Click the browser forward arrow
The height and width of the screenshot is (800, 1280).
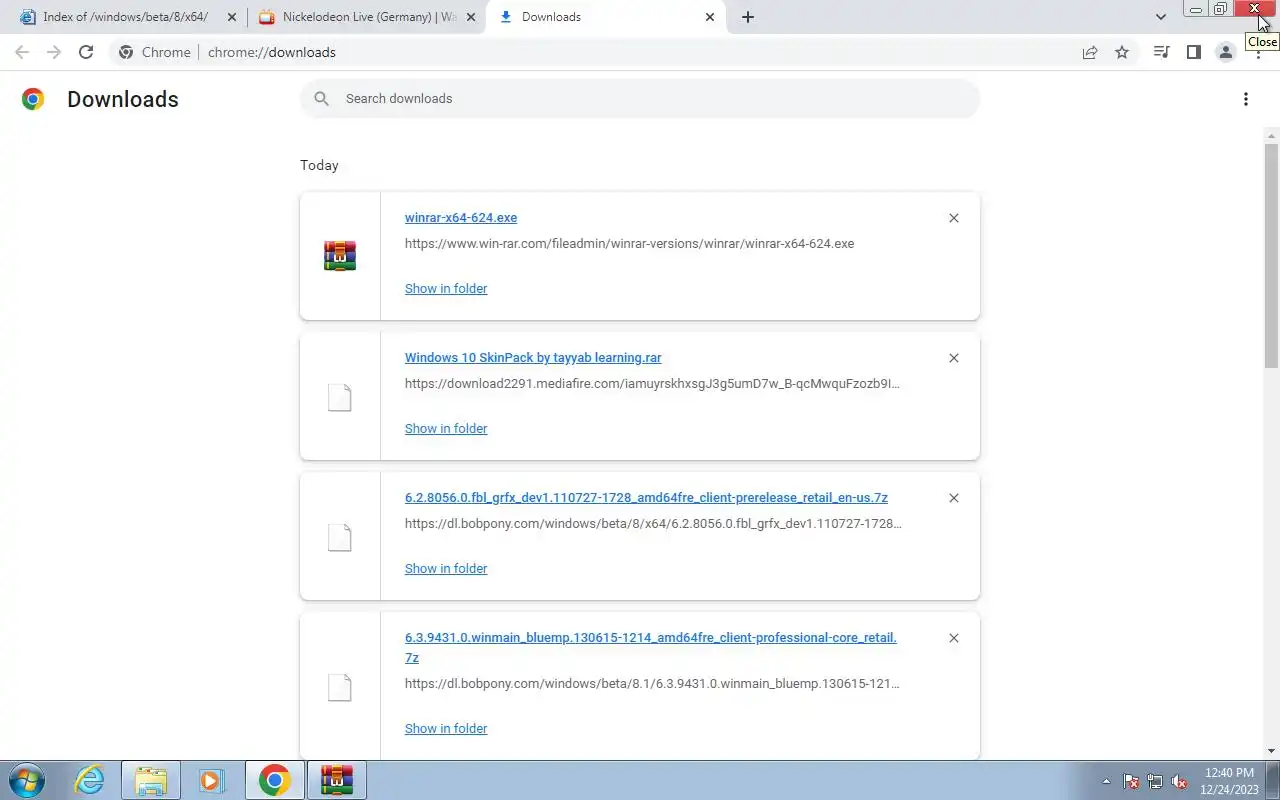click(x=54, y=52)
